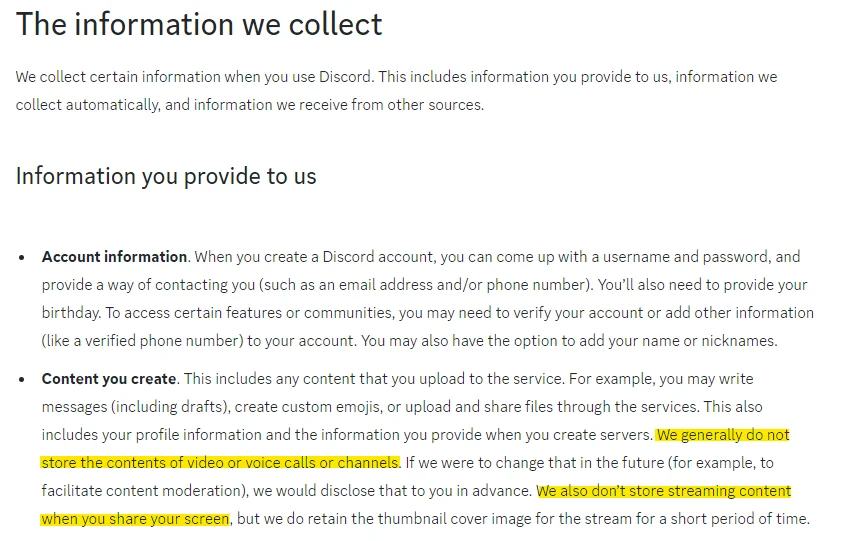The height and width of the screenshot is (541, 845).
Task: Click the bullet dot before Content you create
Action: pyautogui.click(x=22, y=380)
